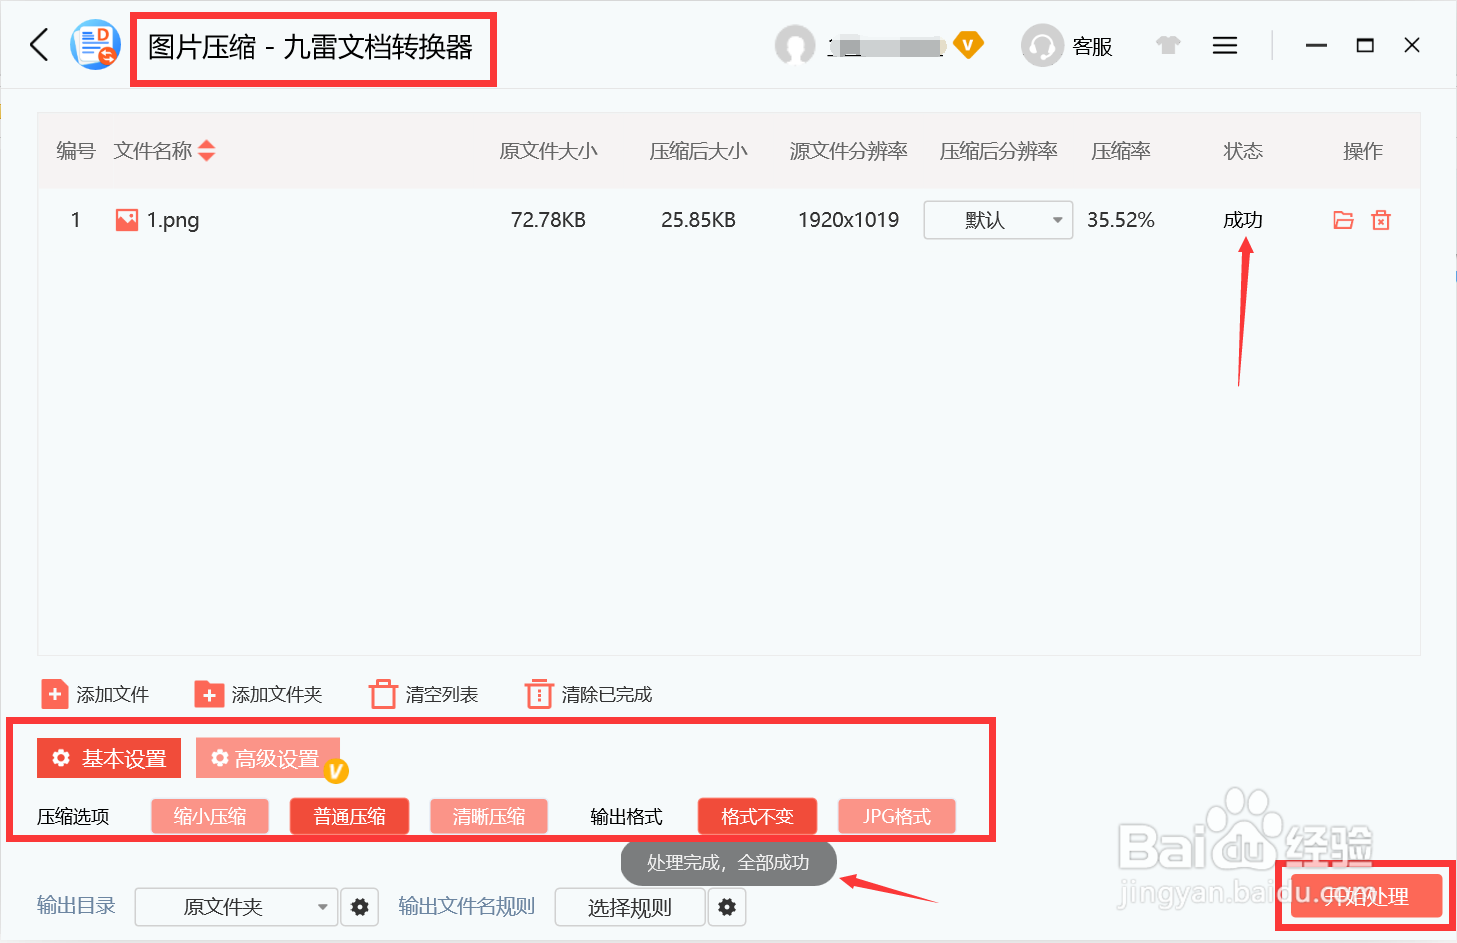Click the 文件名称 column header
The height and width of the screenshot is (943, 1457).
[x=153, y=151]
